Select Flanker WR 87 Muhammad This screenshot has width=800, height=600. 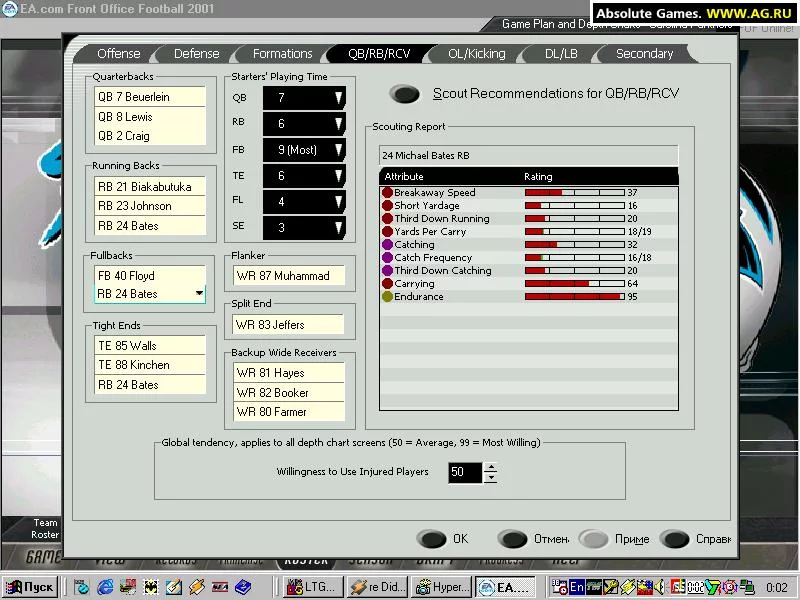[x=289, y=276]
